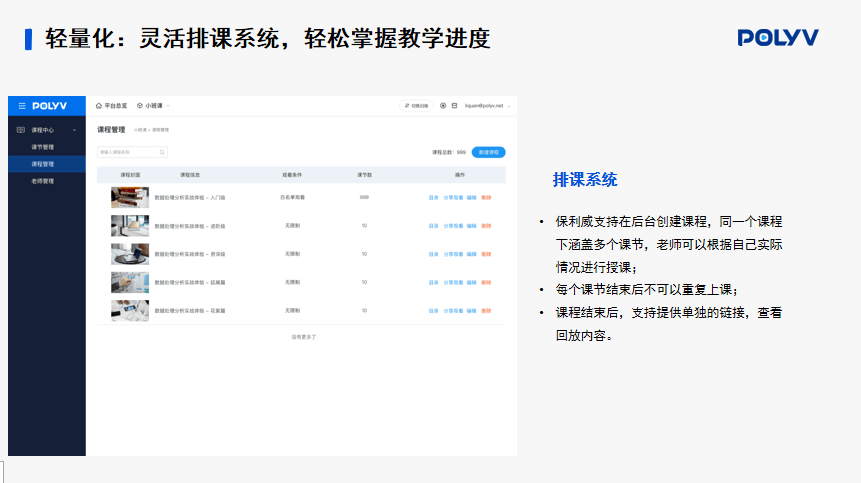Click the 入门级 course cover thumbnail
The image size is (861, 483).
(x=130, y=198)
